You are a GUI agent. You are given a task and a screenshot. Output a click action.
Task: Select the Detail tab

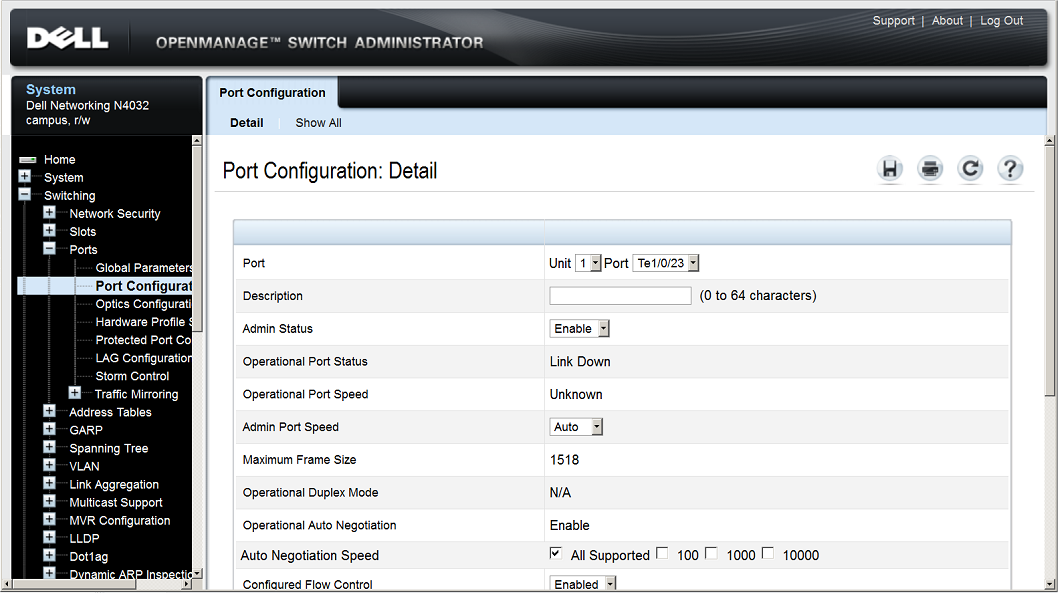click(246, 122)
